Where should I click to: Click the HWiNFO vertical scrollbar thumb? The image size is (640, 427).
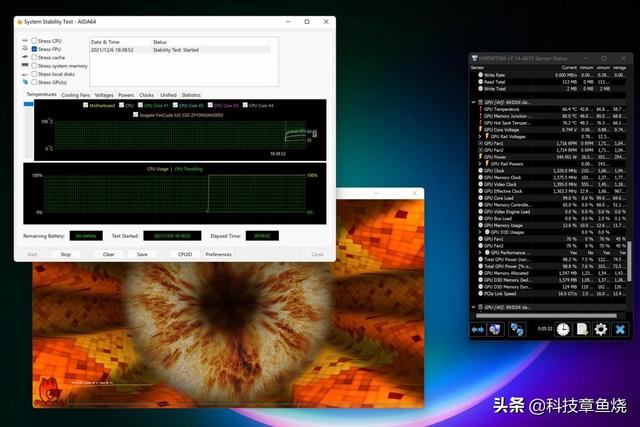[629, 261]
